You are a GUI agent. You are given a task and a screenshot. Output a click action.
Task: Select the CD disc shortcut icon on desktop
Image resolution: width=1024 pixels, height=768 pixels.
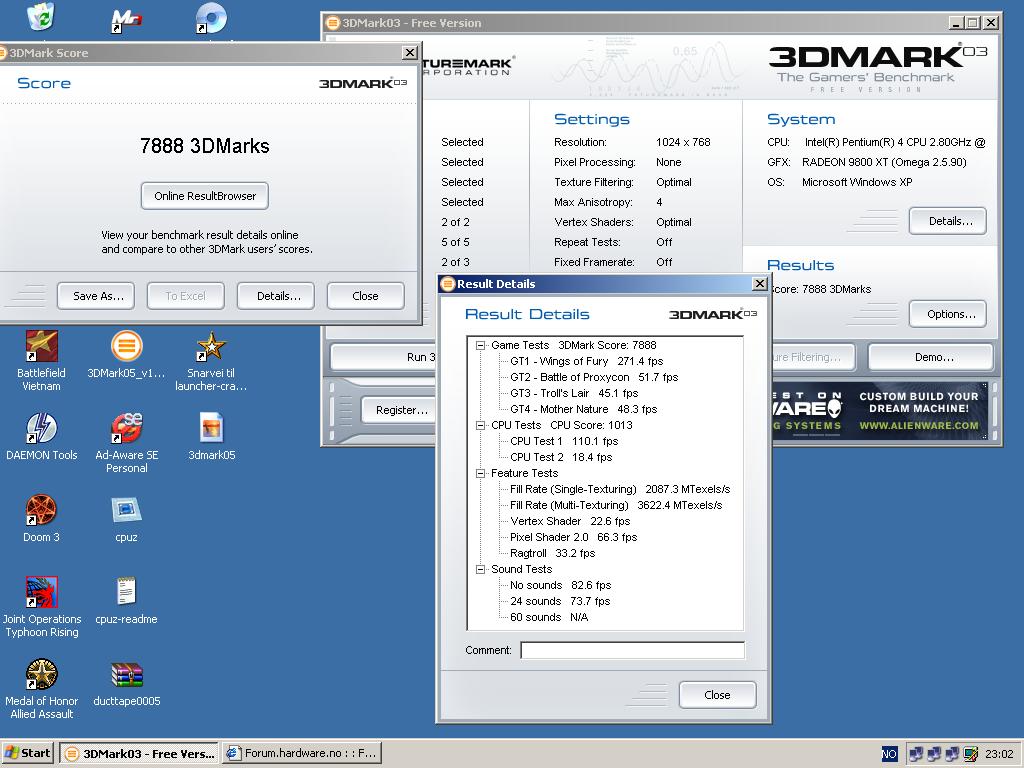(212, 18)
